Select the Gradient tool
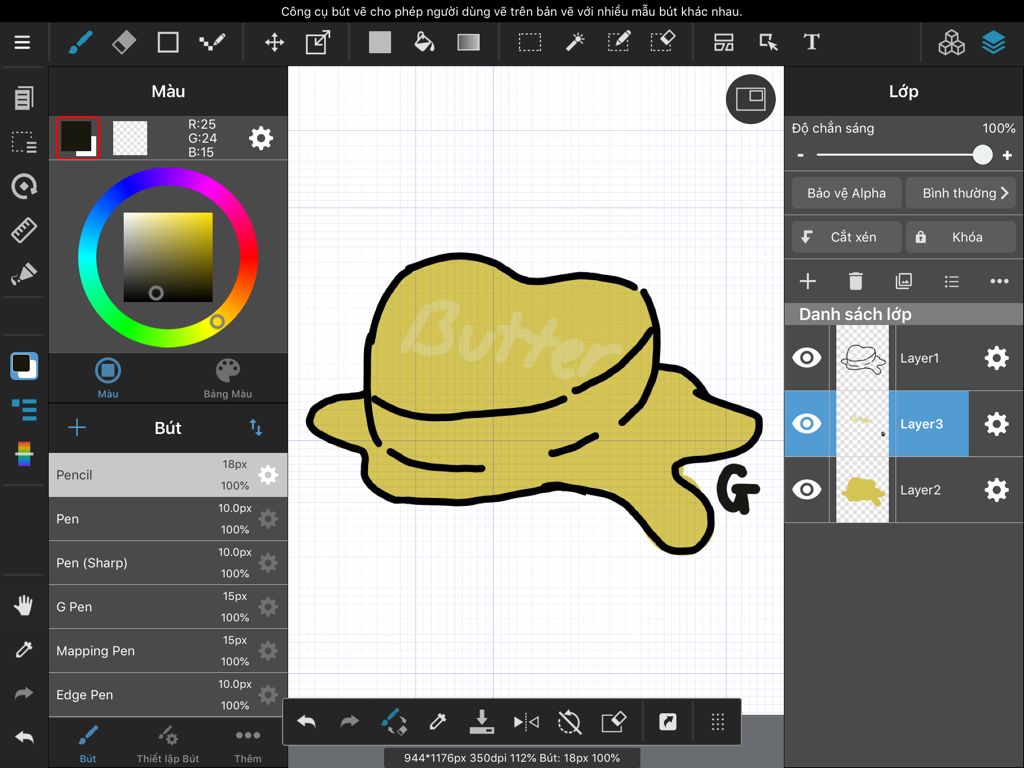The width and height of the screenshot is (1024, 768). [469, 42]
